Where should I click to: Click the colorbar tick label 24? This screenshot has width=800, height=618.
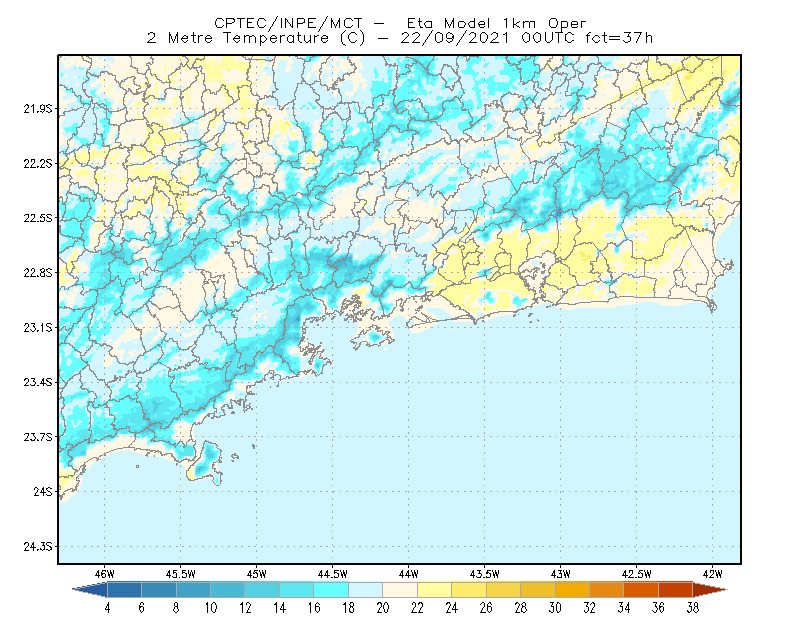452,608
